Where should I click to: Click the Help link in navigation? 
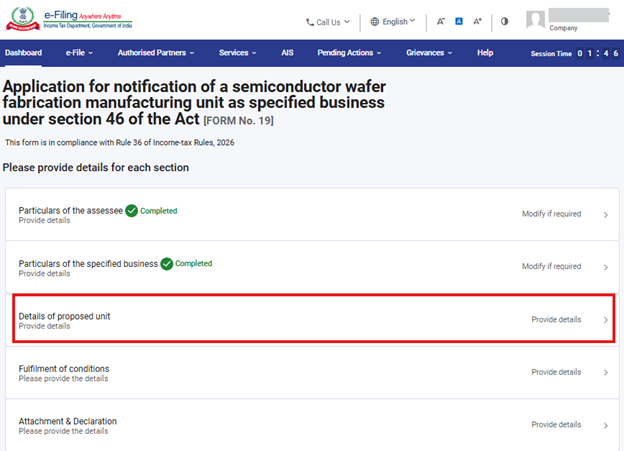point(485,52)
